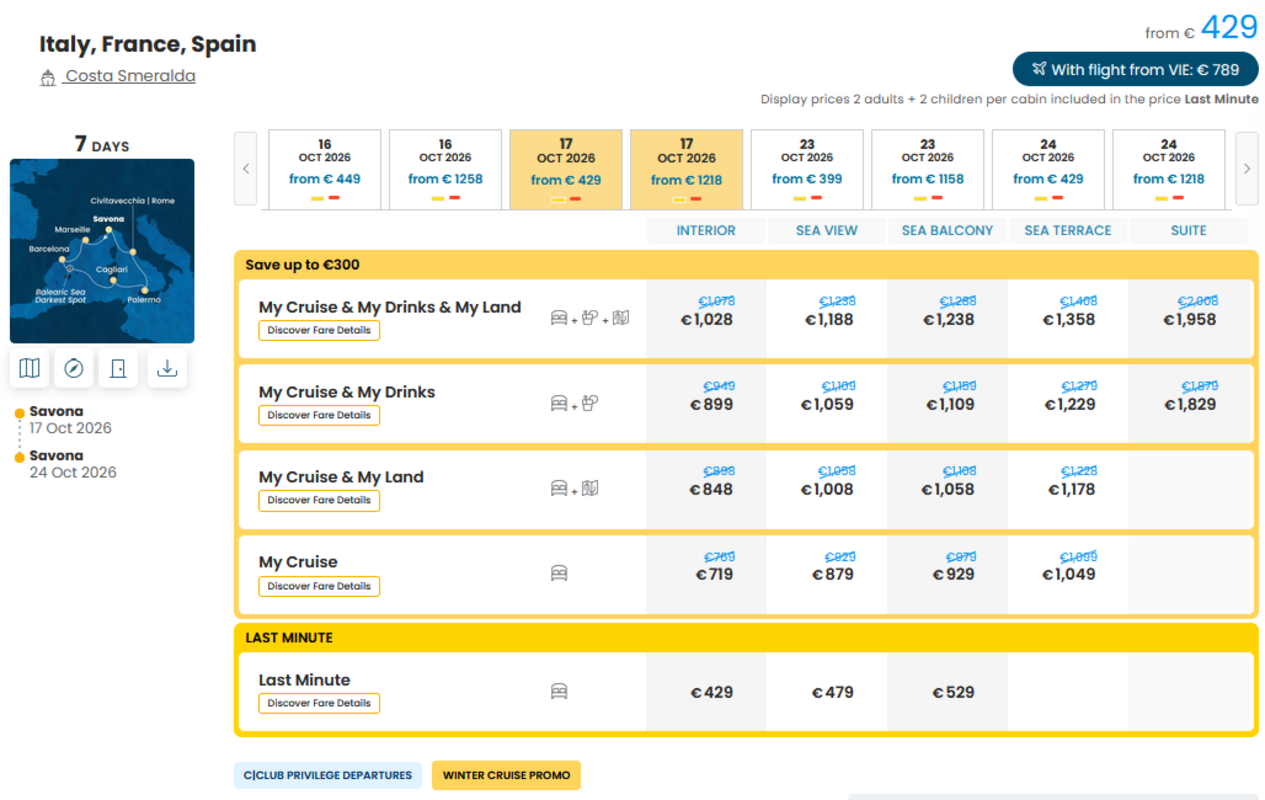Select 24 Oct 2026 from € 1218 departure
The image size is (1265, 800).
click(x=1169, y=169)
